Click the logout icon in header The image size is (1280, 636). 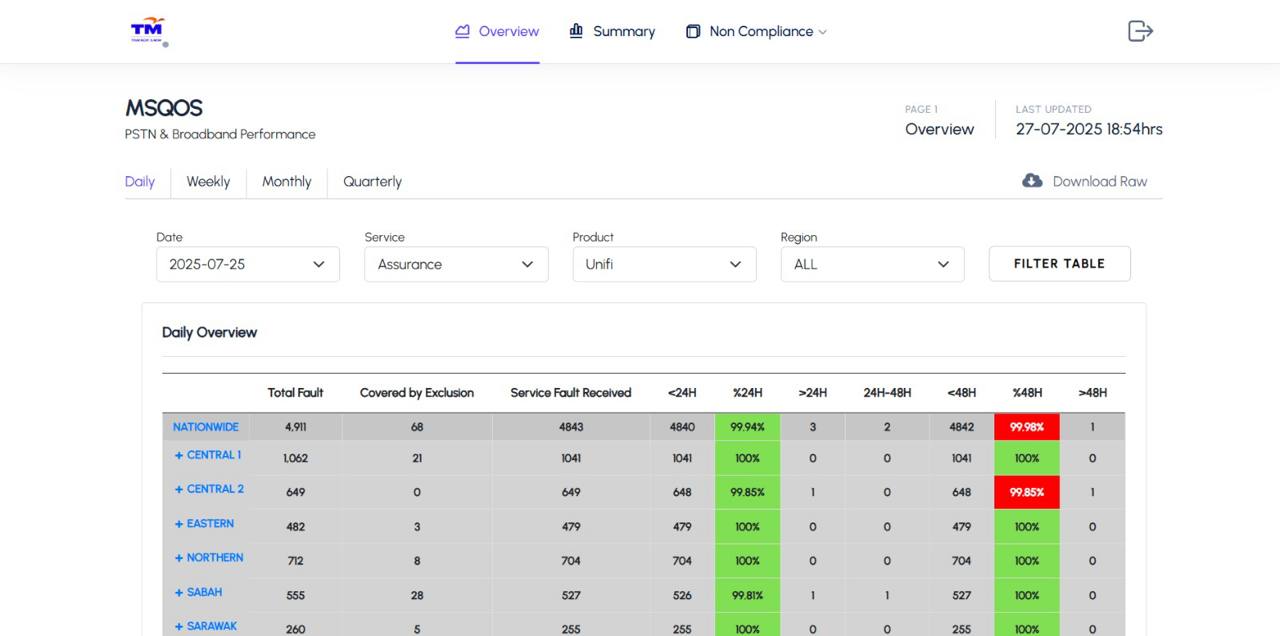[x=1140, y=31]
